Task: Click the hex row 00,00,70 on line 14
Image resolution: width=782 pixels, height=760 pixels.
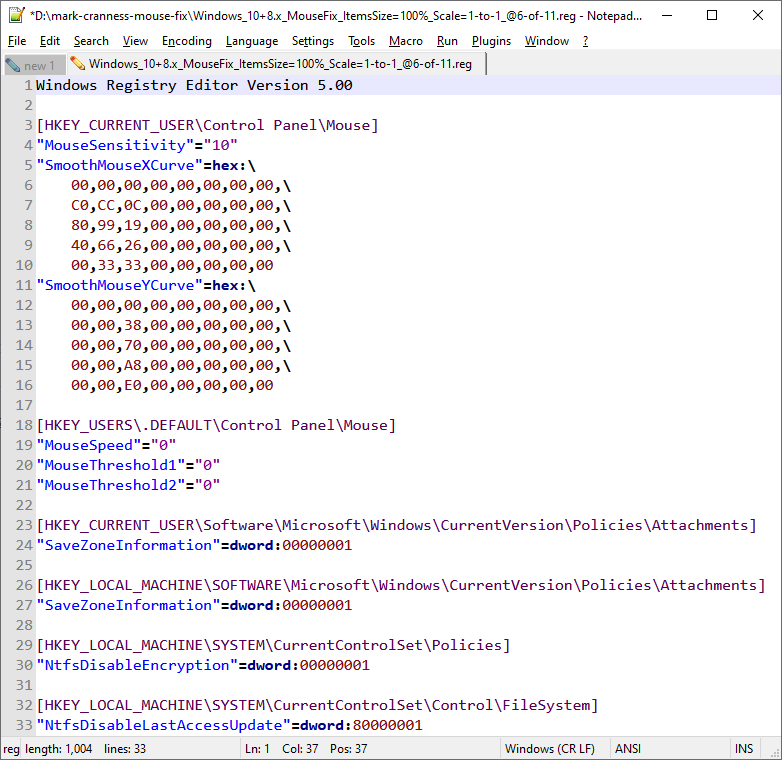Action: pyautogui.click(x=181, y=345)
